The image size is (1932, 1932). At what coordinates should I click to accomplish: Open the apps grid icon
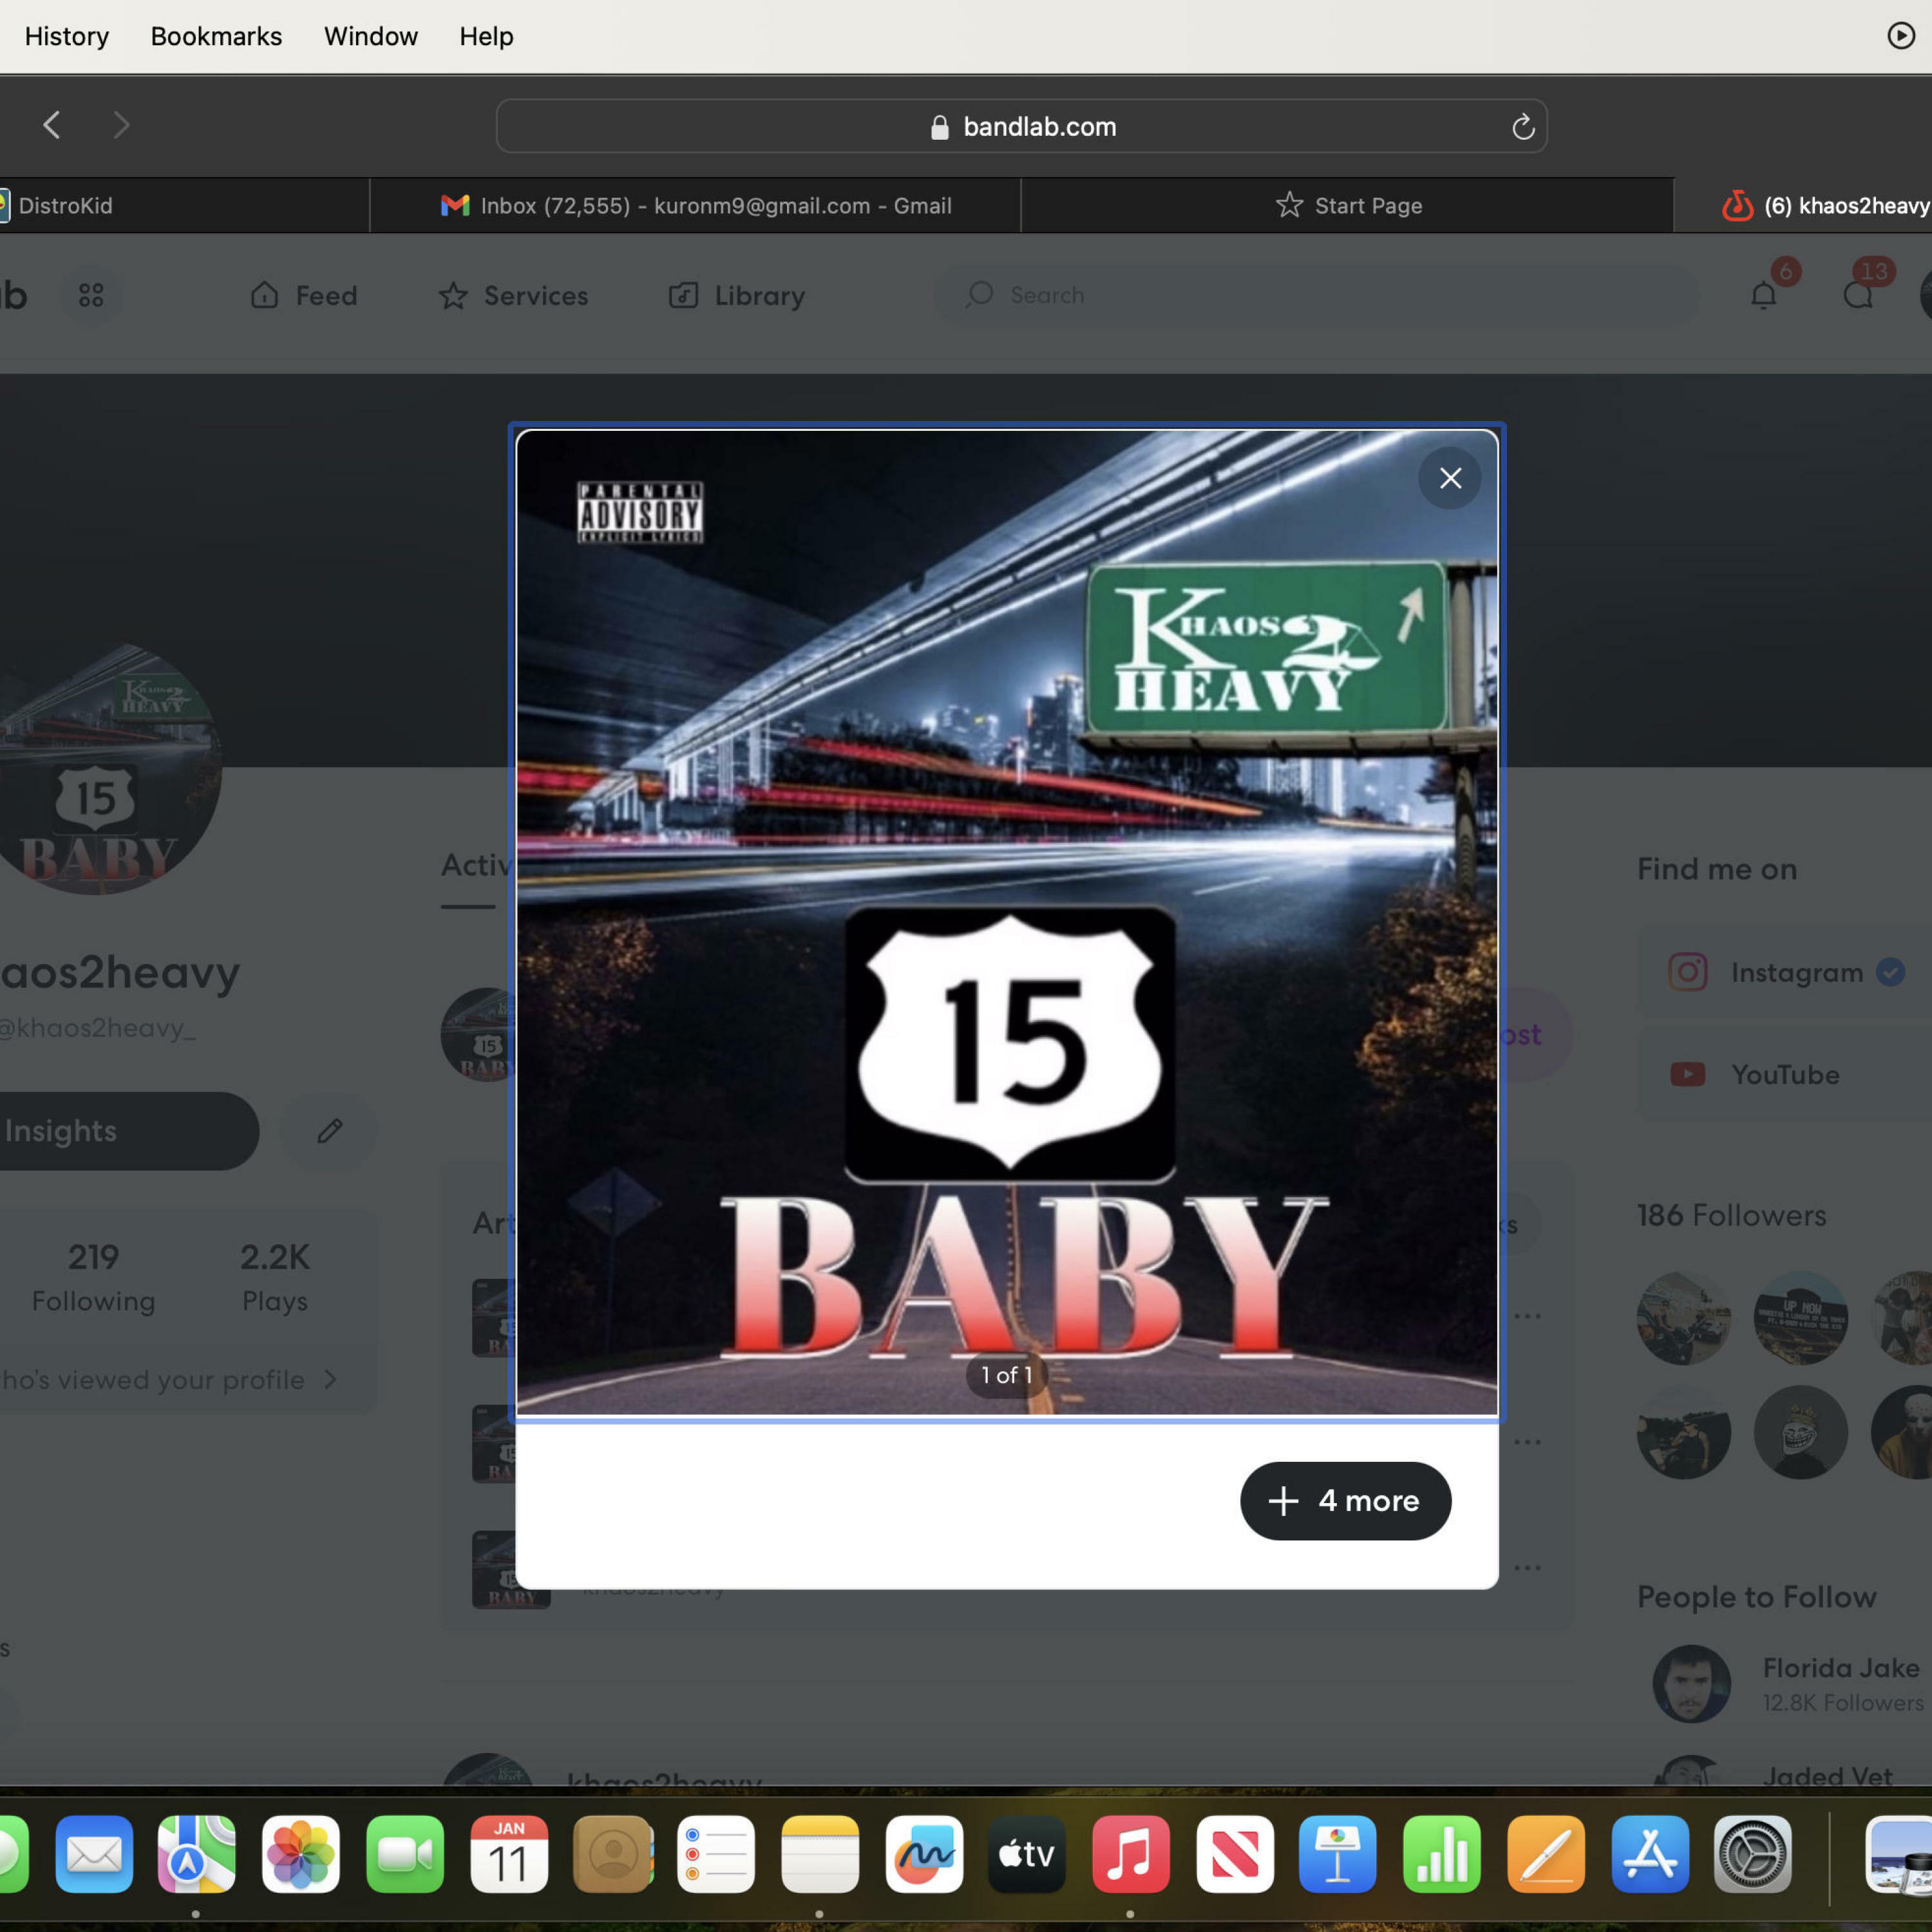[x=91, y=295]
